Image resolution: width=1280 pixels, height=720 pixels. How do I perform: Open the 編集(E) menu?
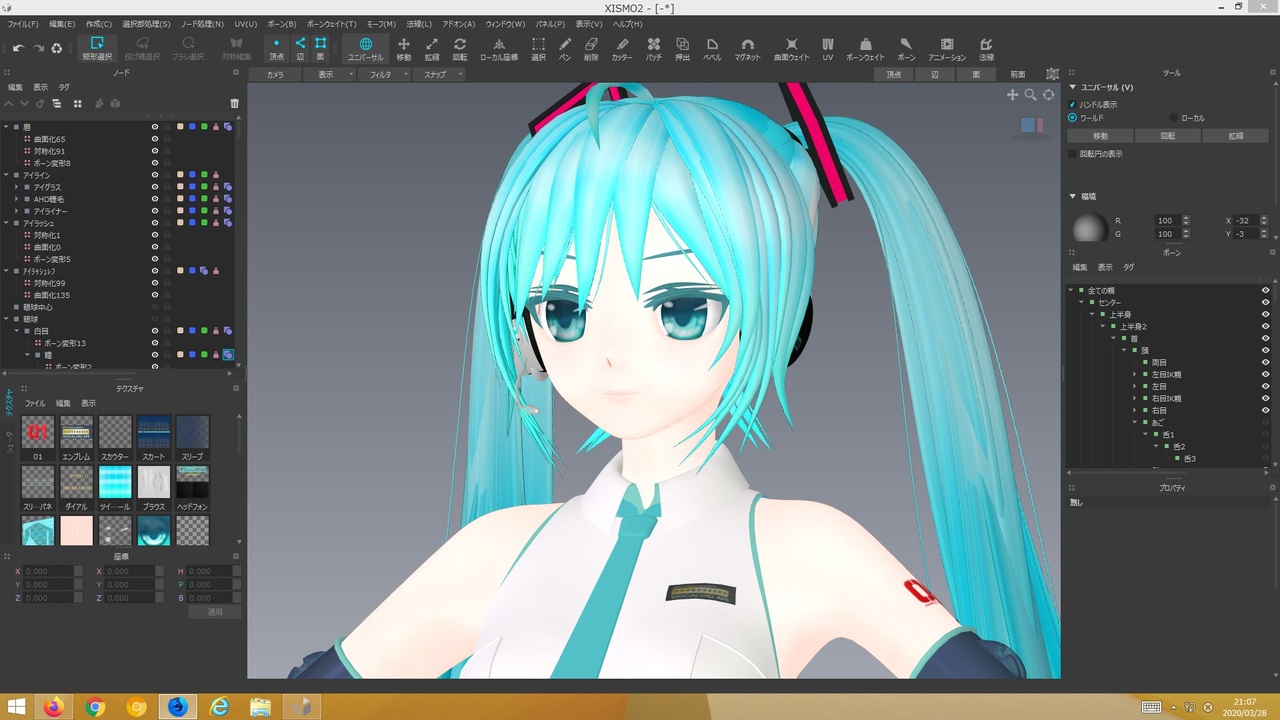(x=62, y=23)
